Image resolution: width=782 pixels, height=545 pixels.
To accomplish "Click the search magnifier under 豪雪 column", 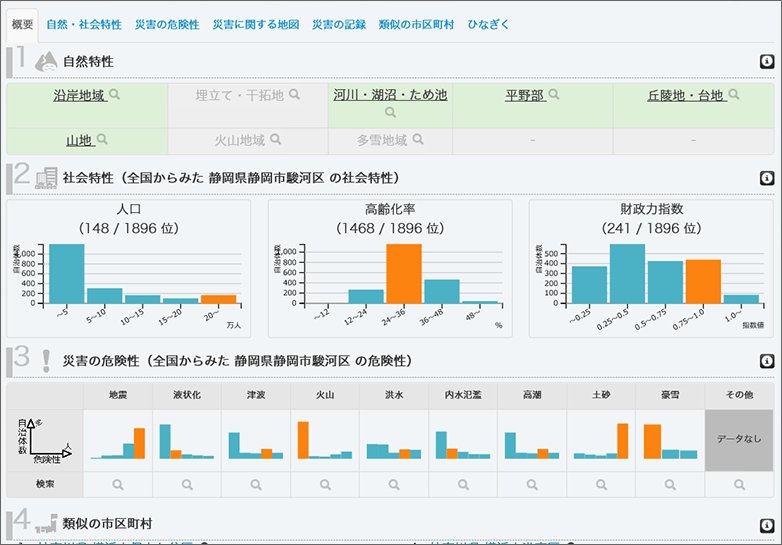I will [670, 485].
